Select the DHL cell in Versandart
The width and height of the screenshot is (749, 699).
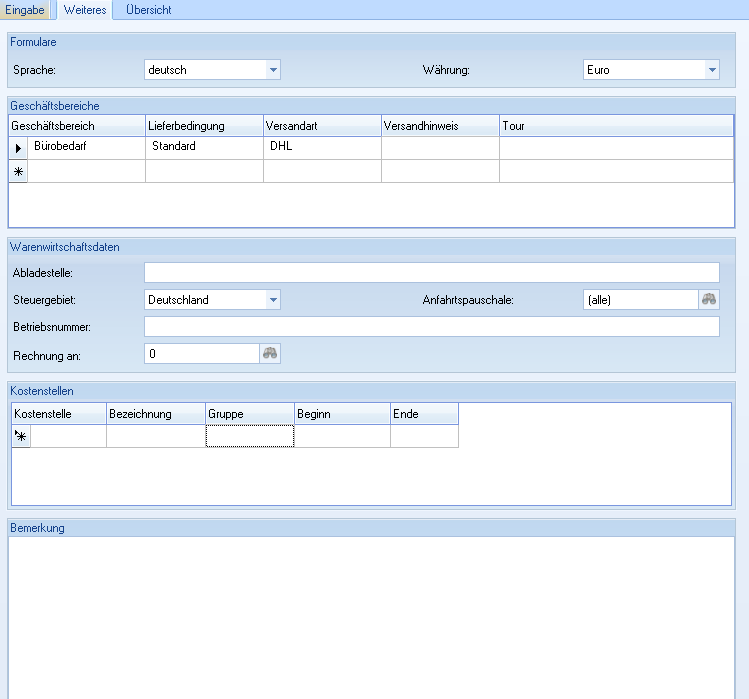coord(322,147)
